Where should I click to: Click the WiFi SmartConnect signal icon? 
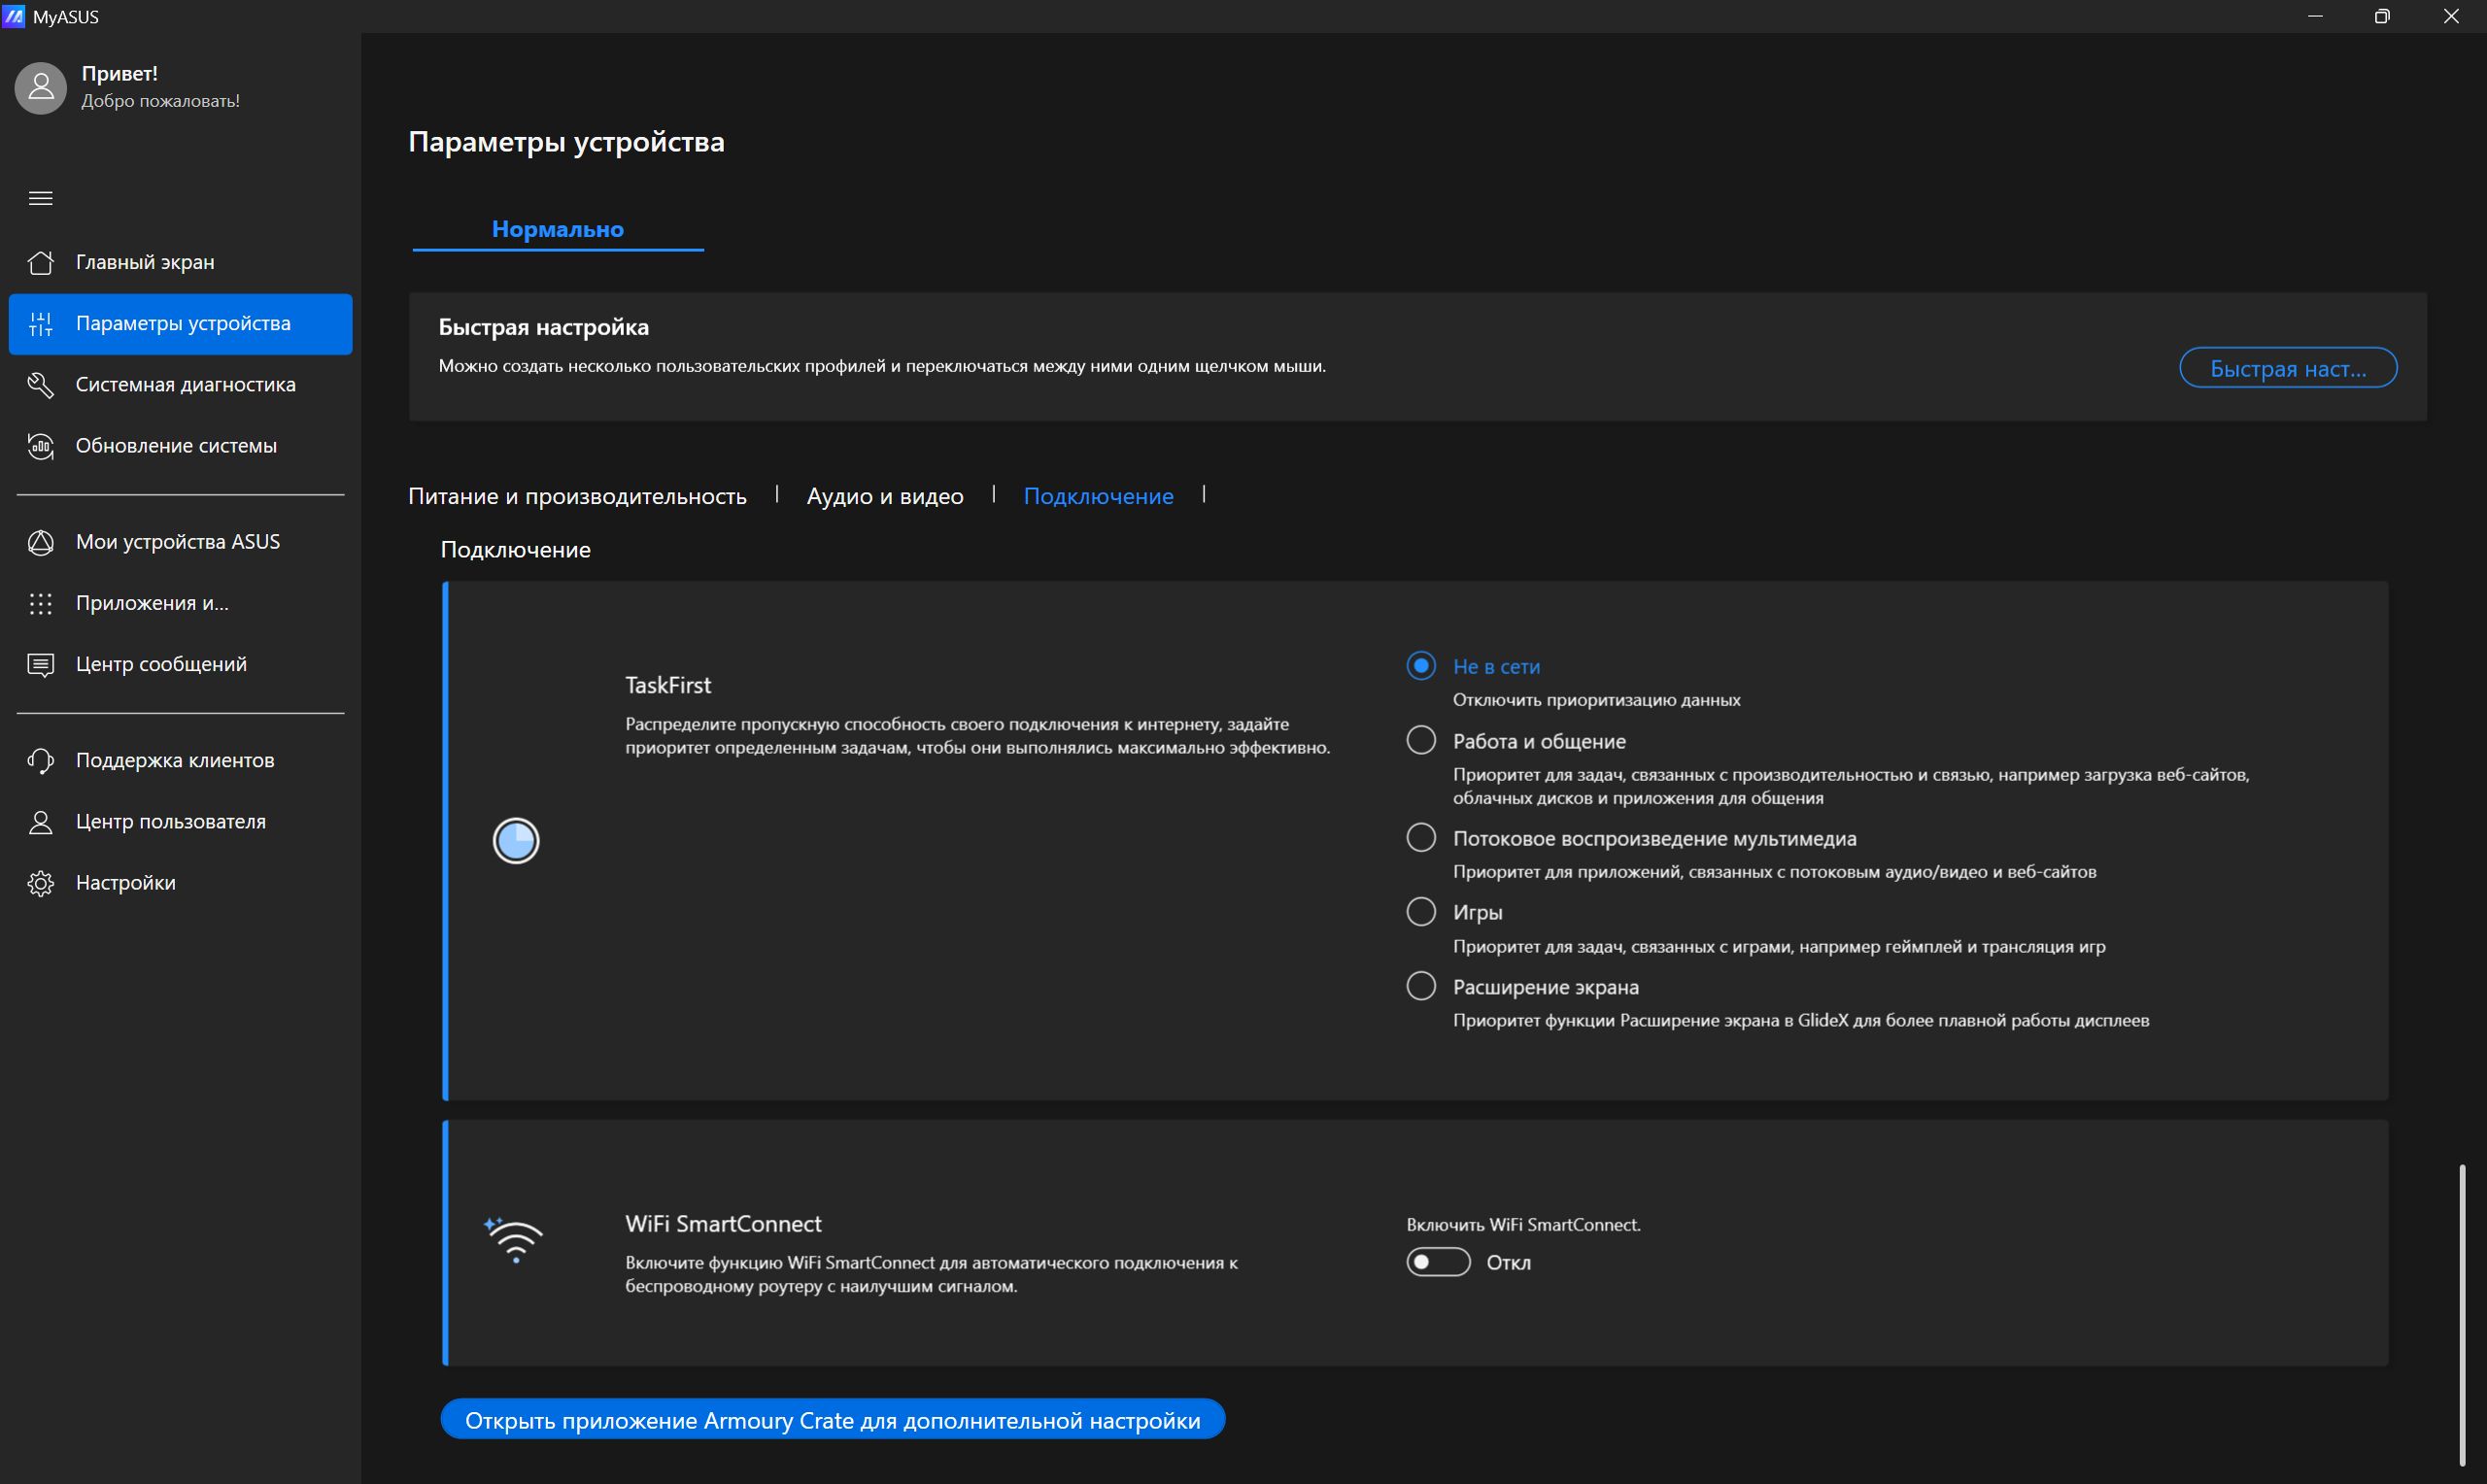[x=514, y=1240]
